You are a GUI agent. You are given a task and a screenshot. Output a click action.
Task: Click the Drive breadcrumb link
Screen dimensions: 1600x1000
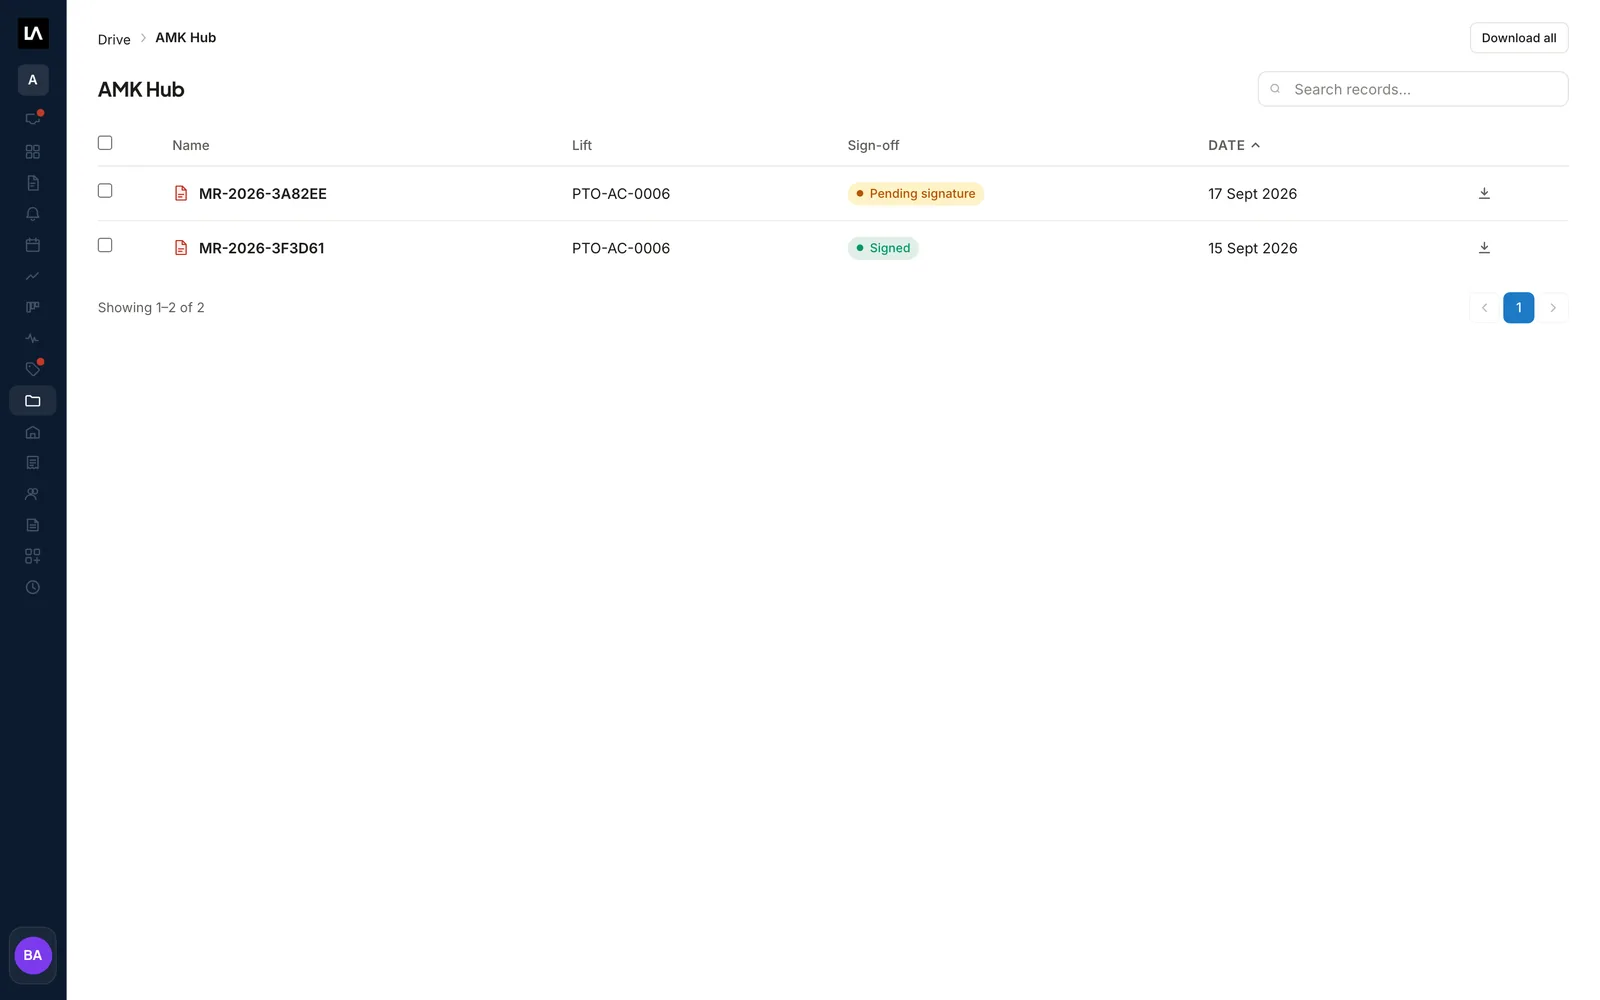(x=114, y=39)
